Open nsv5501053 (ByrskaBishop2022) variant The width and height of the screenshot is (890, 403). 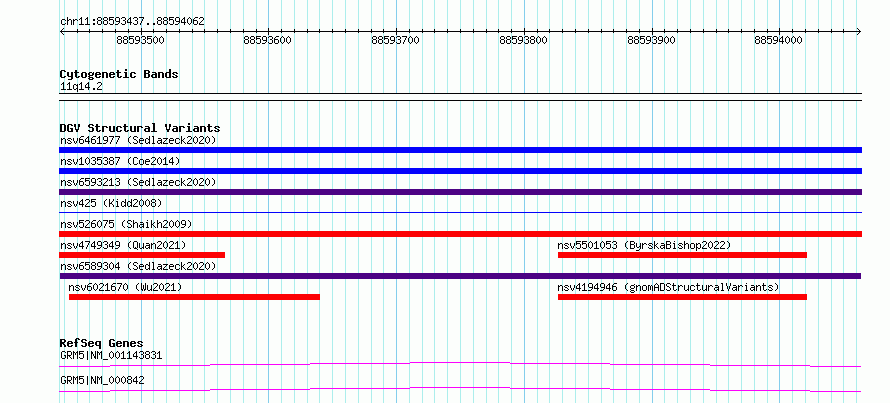coord(644,245)
